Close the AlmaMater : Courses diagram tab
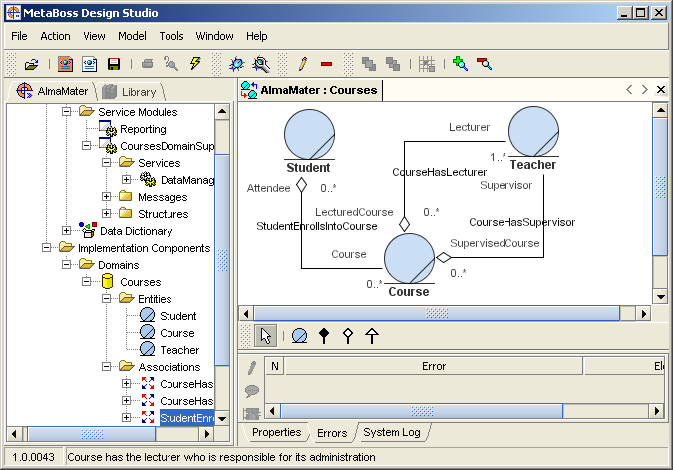Screen dimensions: 673x470 click(x=661, y=90)
